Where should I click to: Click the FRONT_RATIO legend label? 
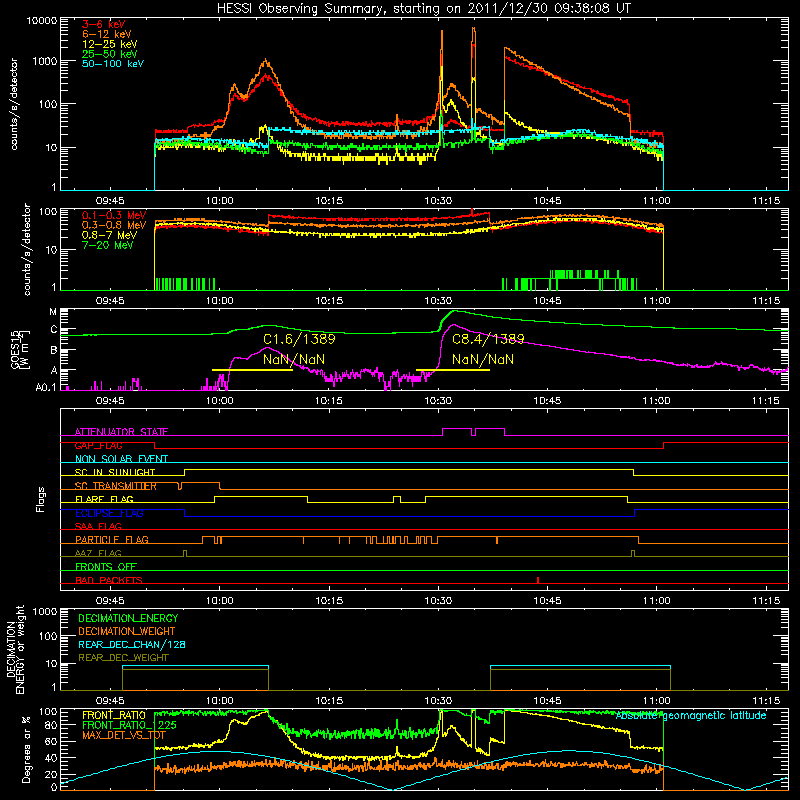pyautogui.click(x=114, y=715)
